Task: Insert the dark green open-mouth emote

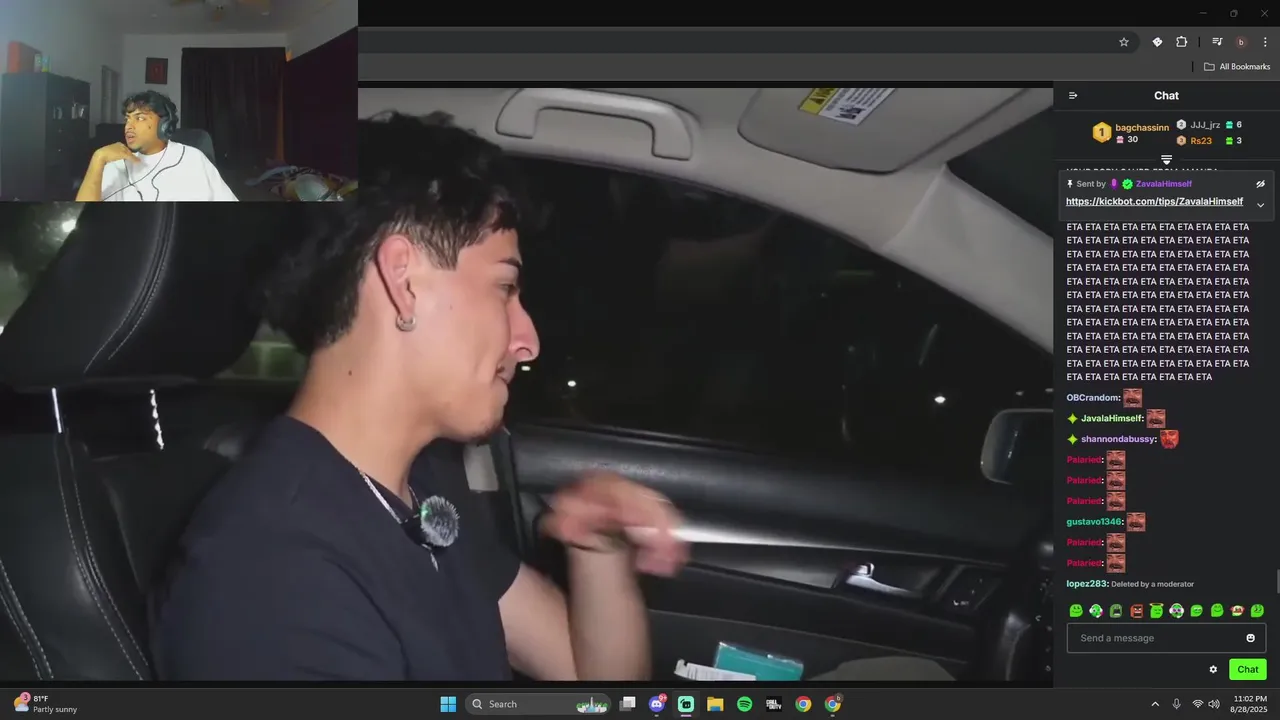Action: click(1116, 610)
